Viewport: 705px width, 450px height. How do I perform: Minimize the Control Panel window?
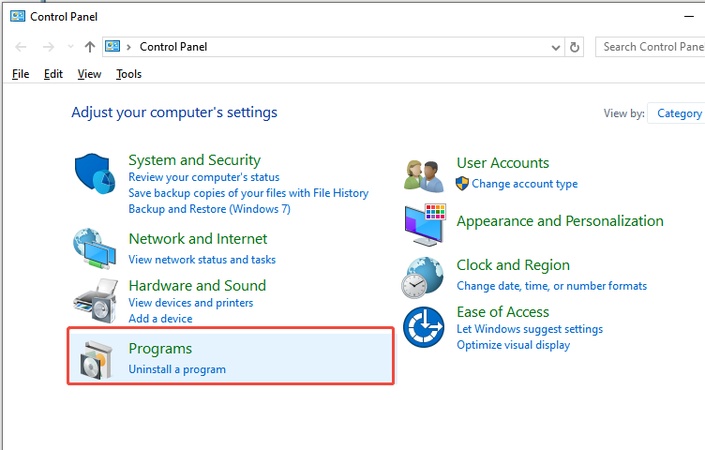point(689,17)
